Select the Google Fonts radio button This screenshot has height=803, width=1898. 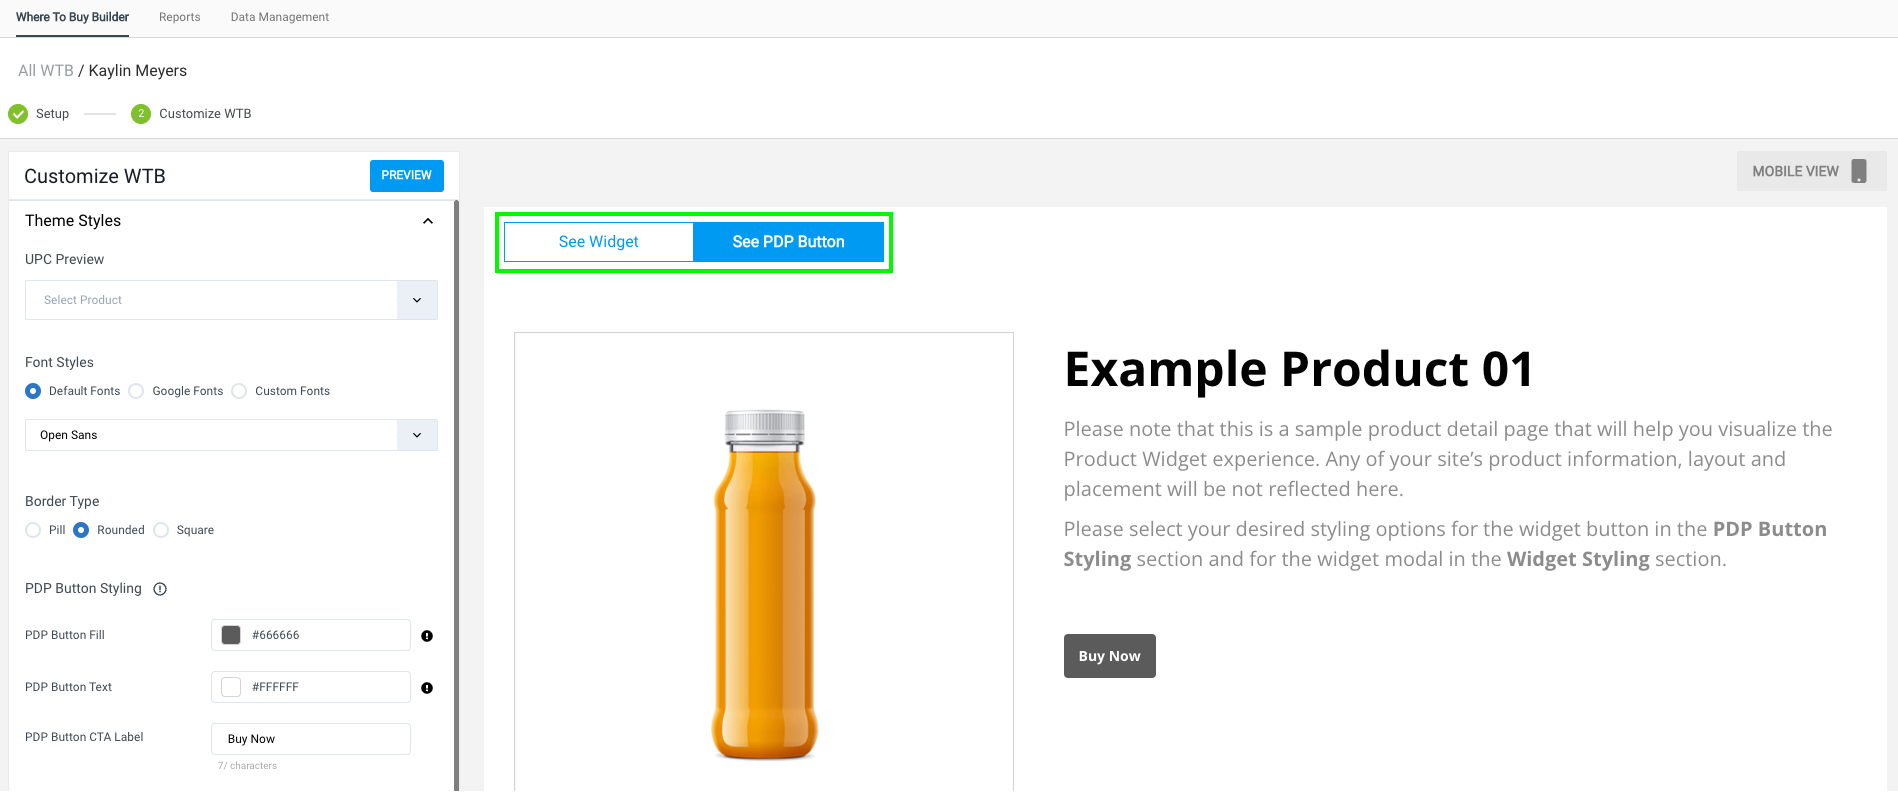pyautogui.click(x=137, y=391)
